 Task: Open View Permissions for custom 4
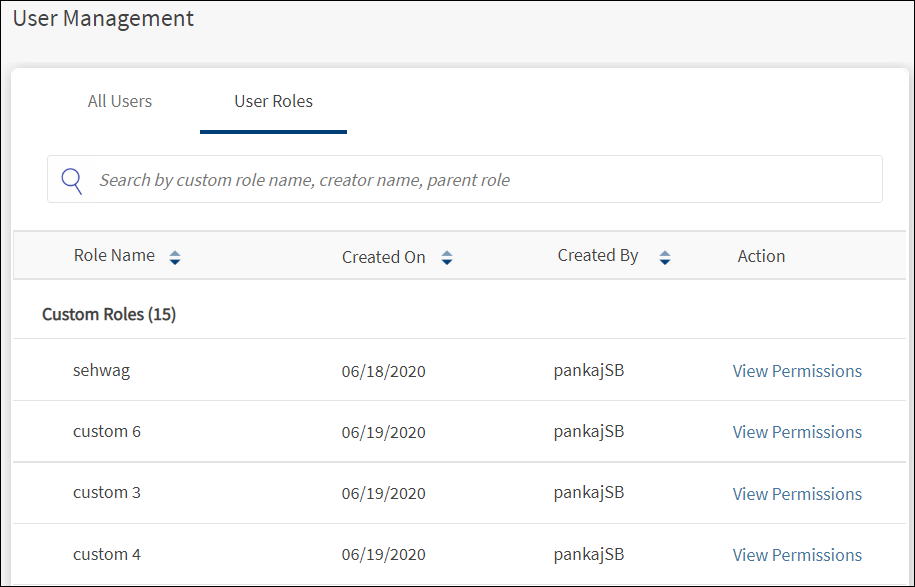pyautogui.click(x=797, y=555)
